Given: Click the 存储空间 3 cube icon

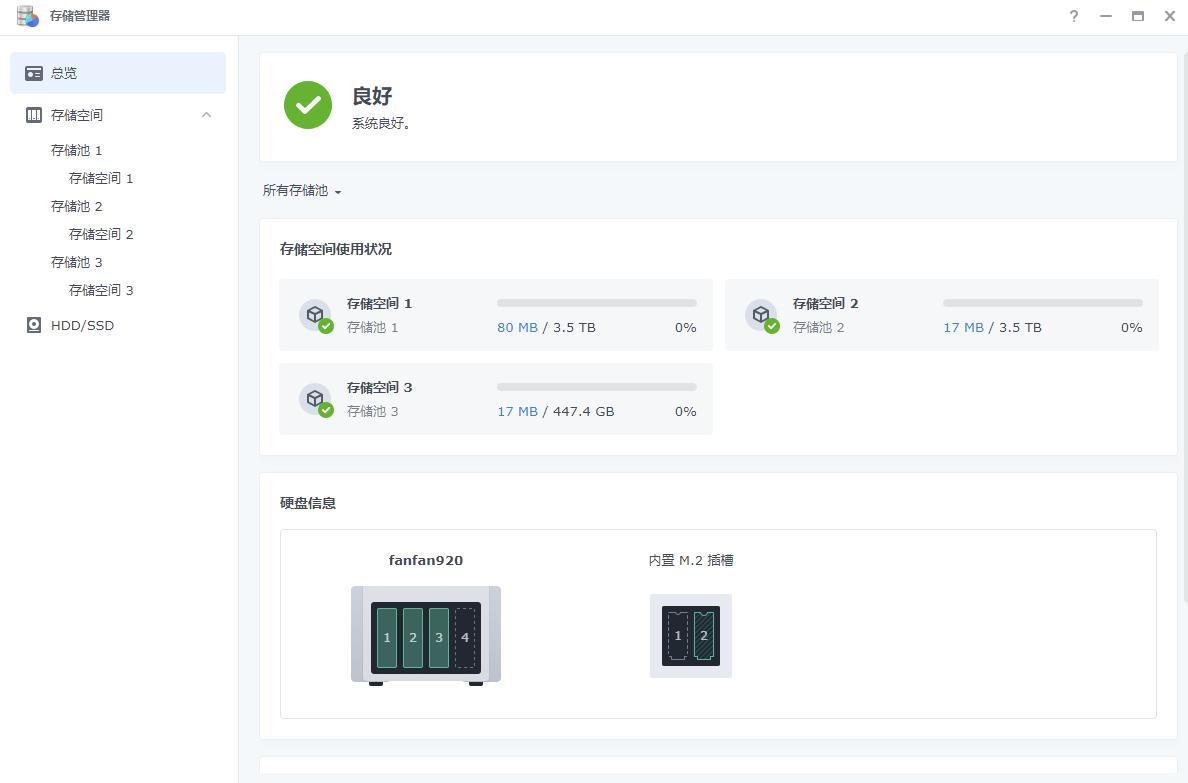Looking at the screenshot, I should click(x=317, y=397).
